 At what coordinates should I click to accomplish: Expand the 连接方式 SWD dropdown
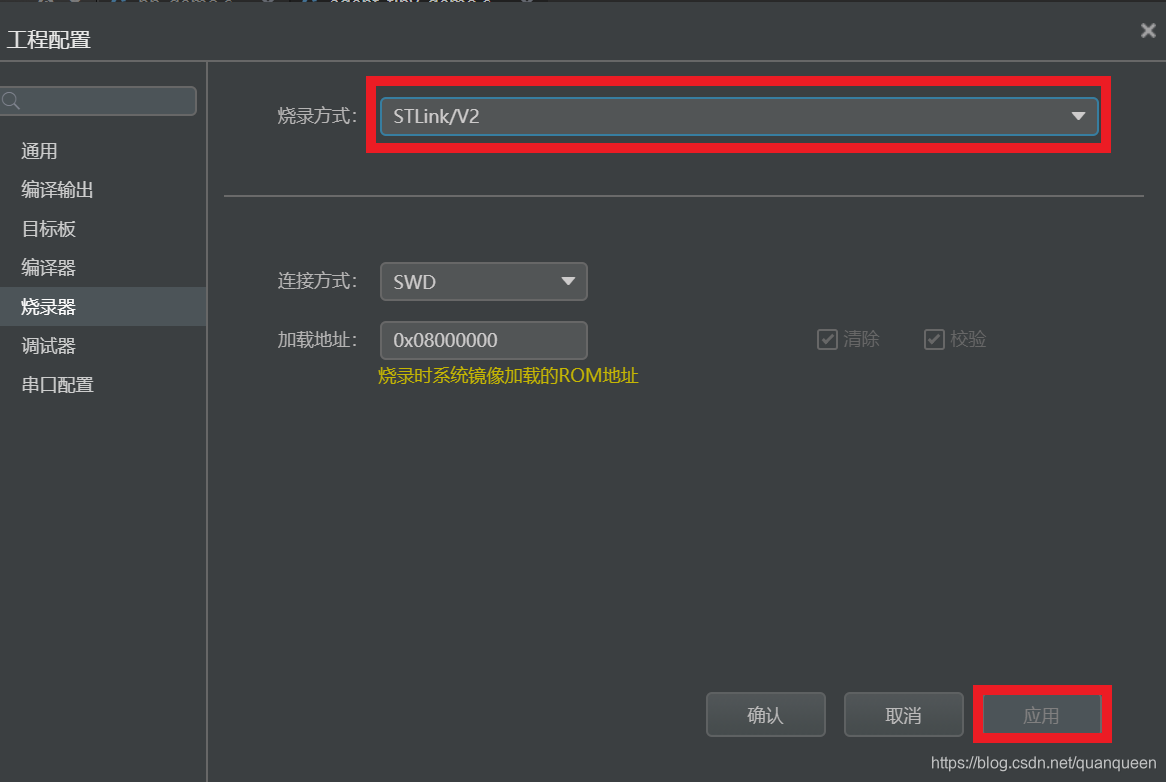pos(483,282)
